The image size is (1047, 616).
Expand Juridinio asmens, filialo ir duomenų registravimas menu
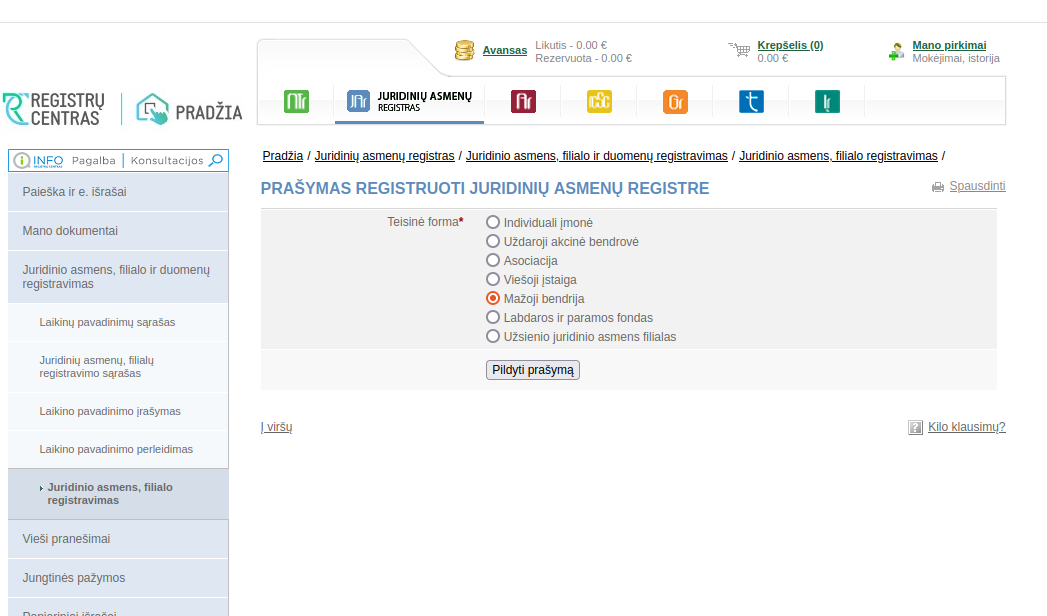(118, 277)
